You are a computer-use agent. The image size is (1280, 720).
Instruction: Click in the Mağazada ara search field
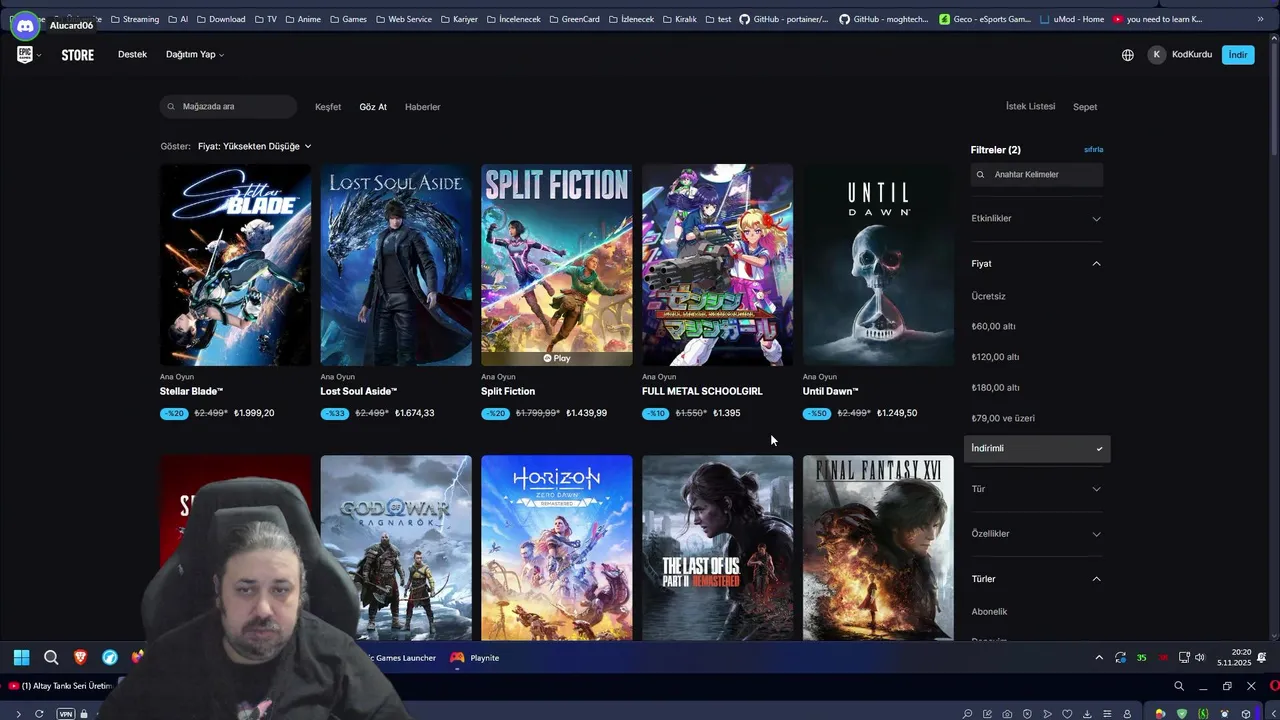coord(229,106)
